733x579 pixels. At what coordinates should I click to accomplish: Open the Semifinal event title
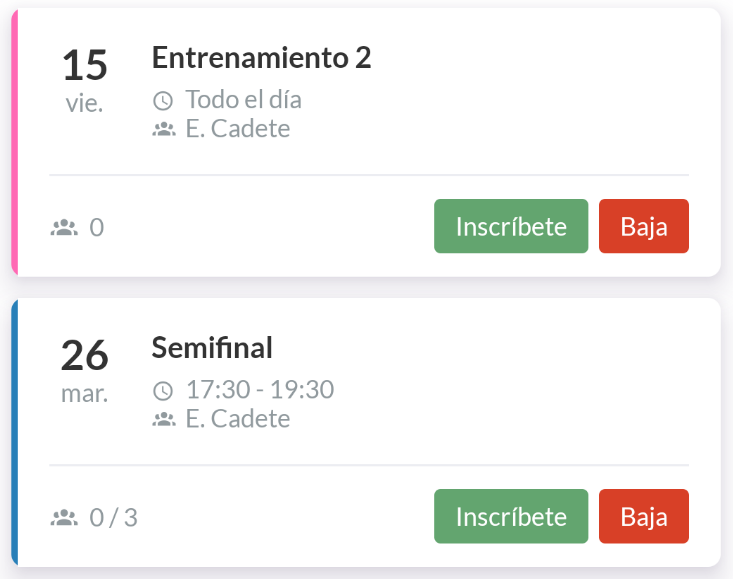click(212, 347)
